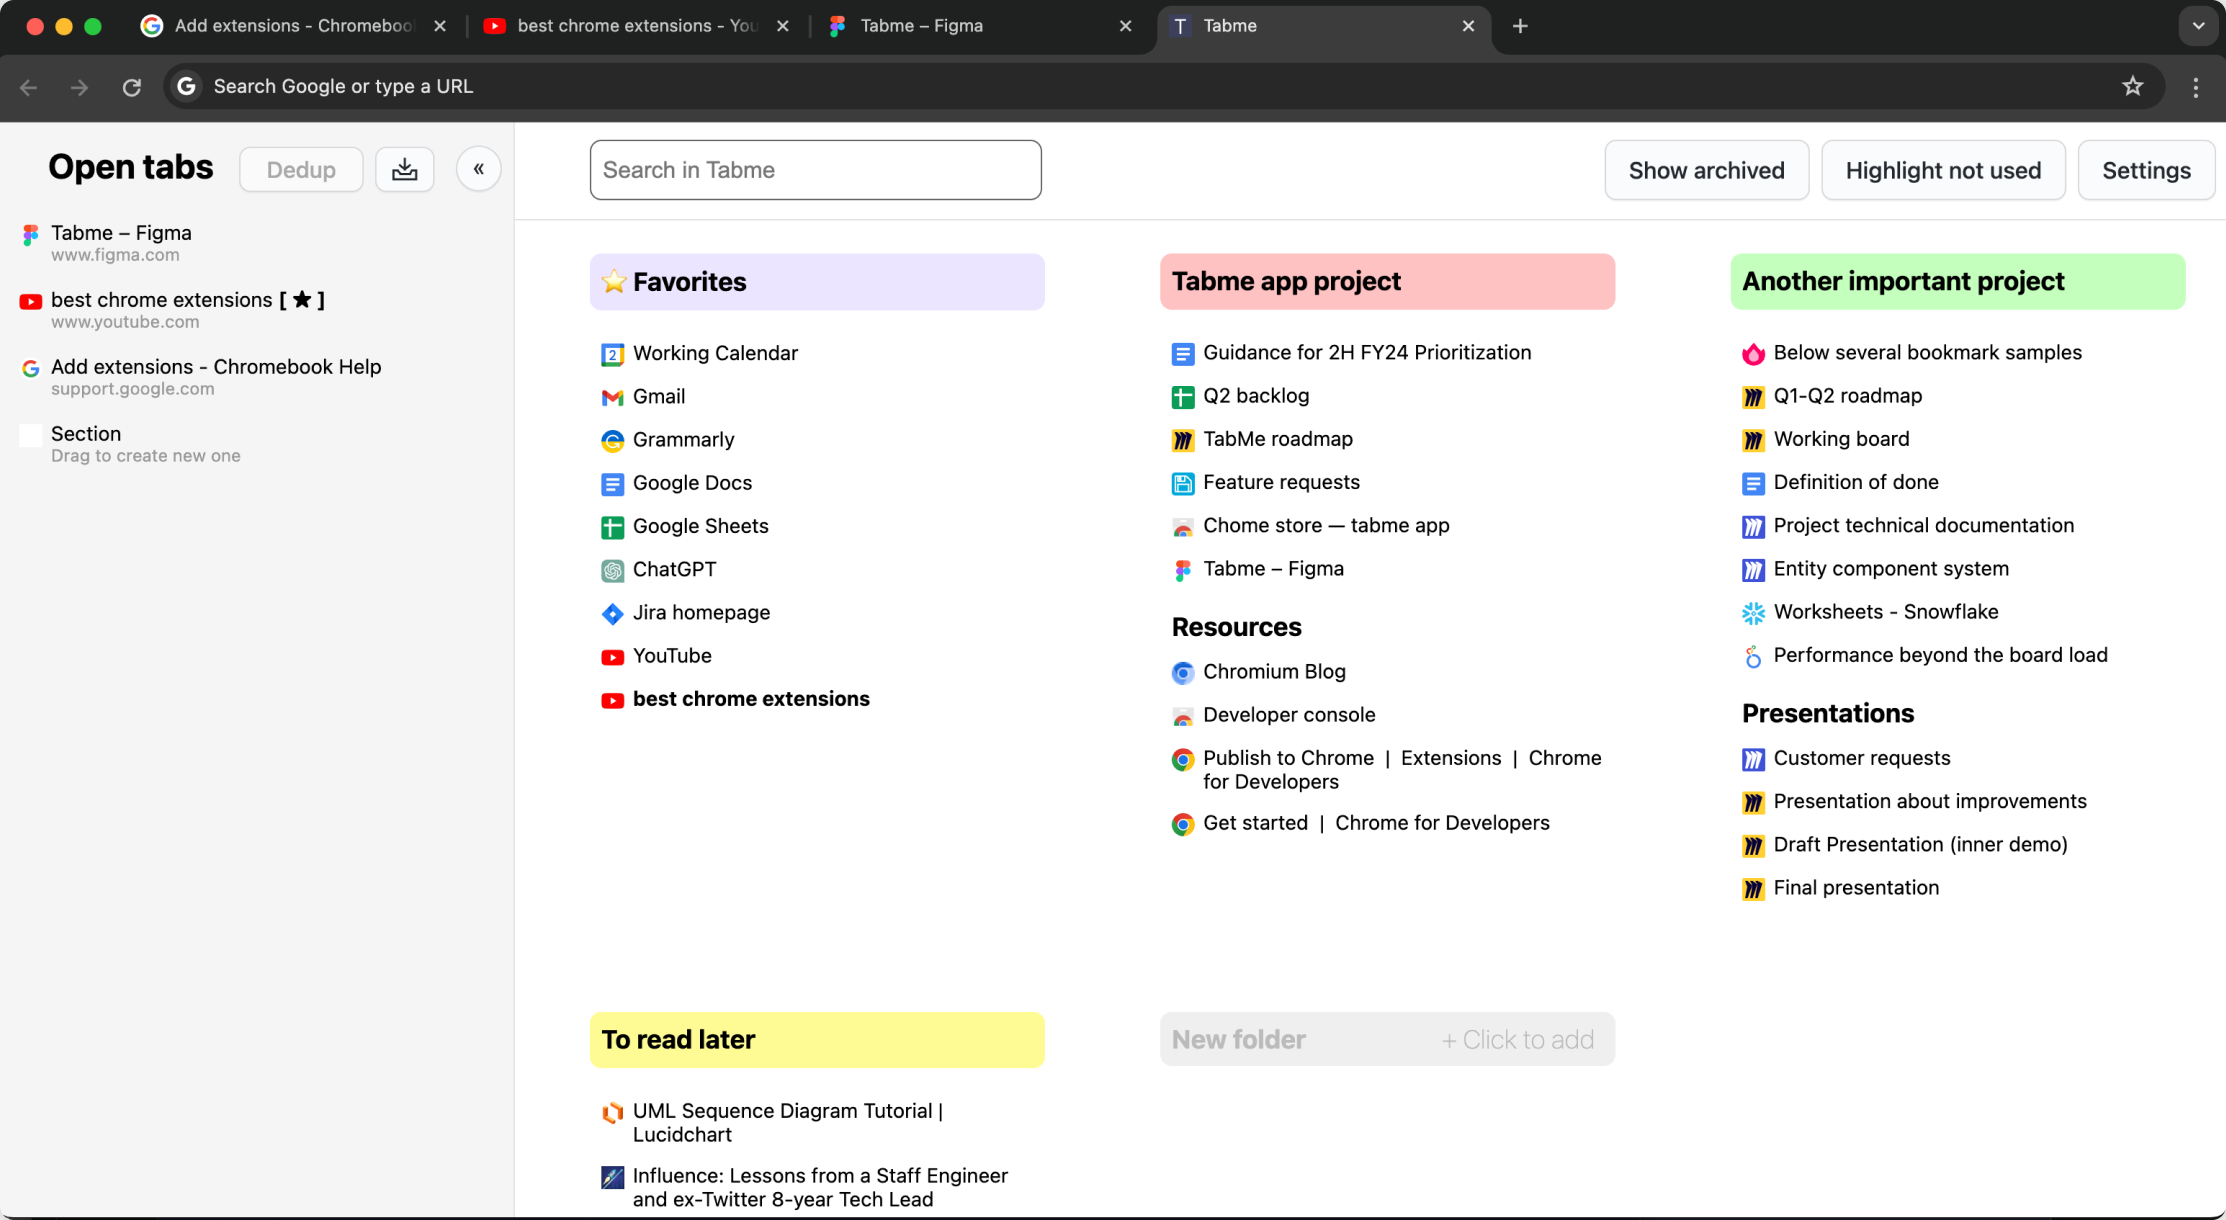This screenshot has height=1220, width=2226.
Task: Focus the Search in Tabme field
Action: click(815, 170)
